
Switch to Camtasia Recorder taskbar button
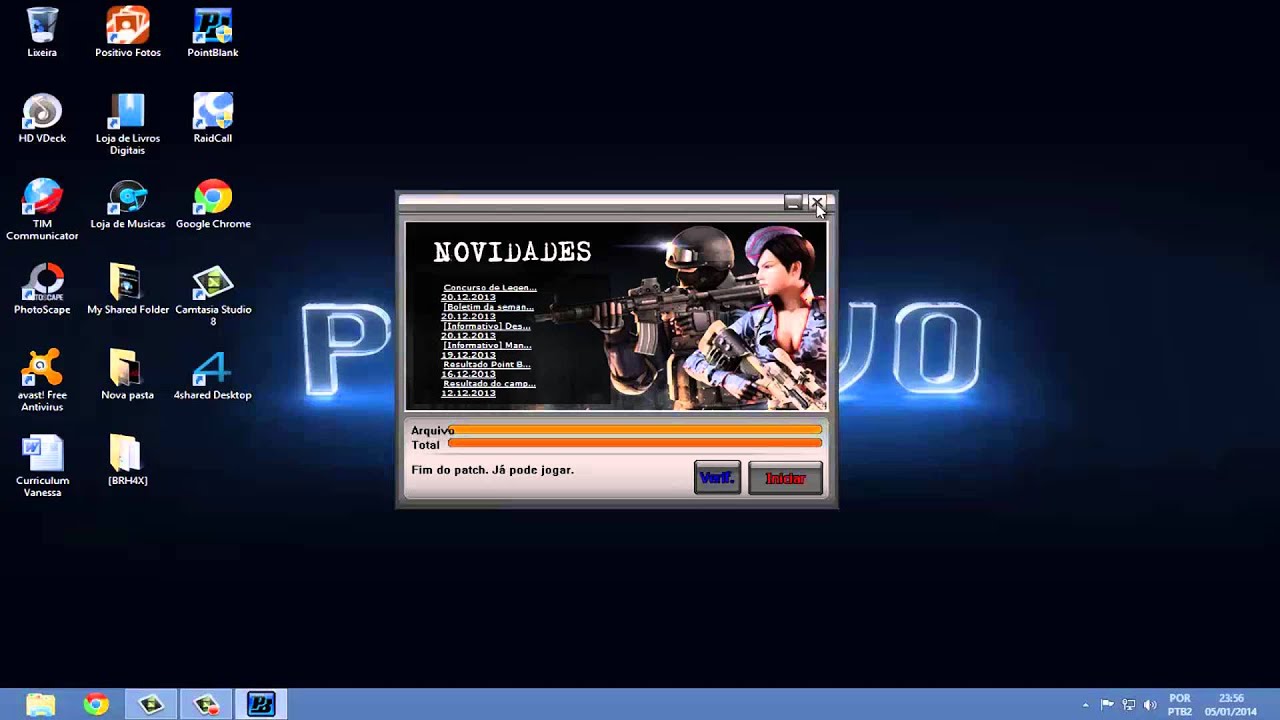pyautogui.click(x=206, y=704)
